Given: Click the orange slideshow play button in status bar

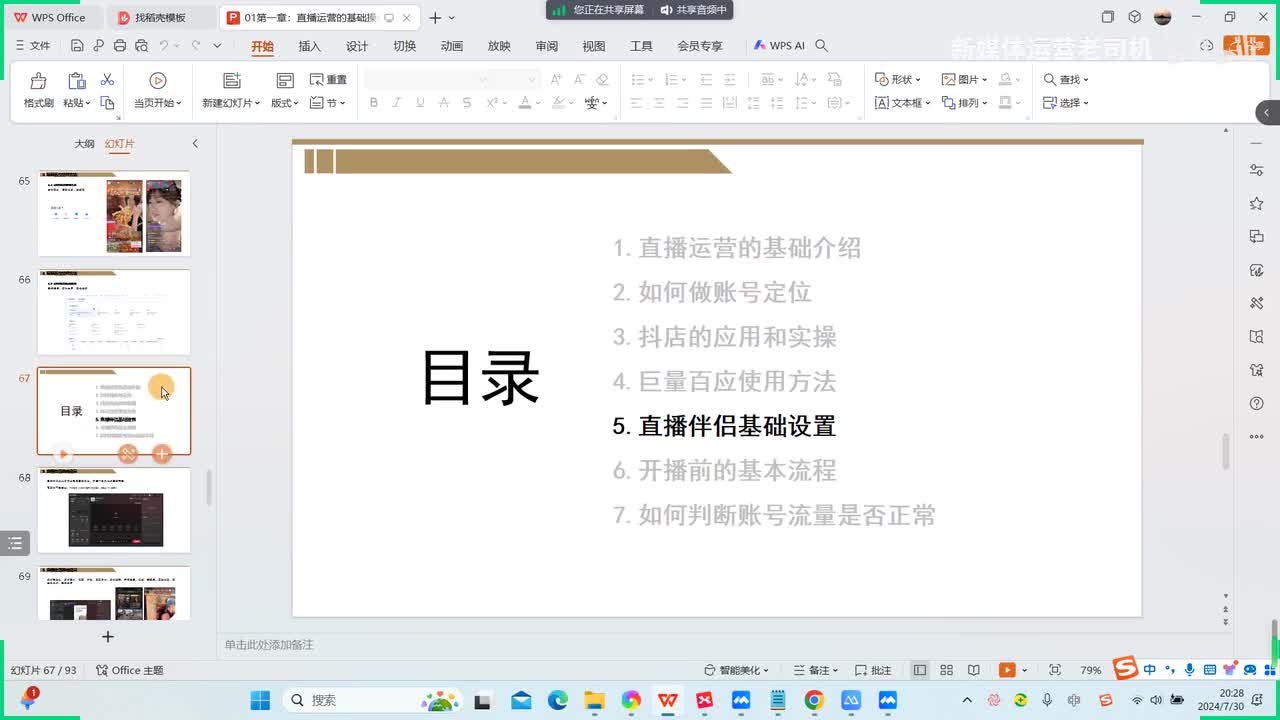Looking at the screenshot, I should [x=1008, y=670].
